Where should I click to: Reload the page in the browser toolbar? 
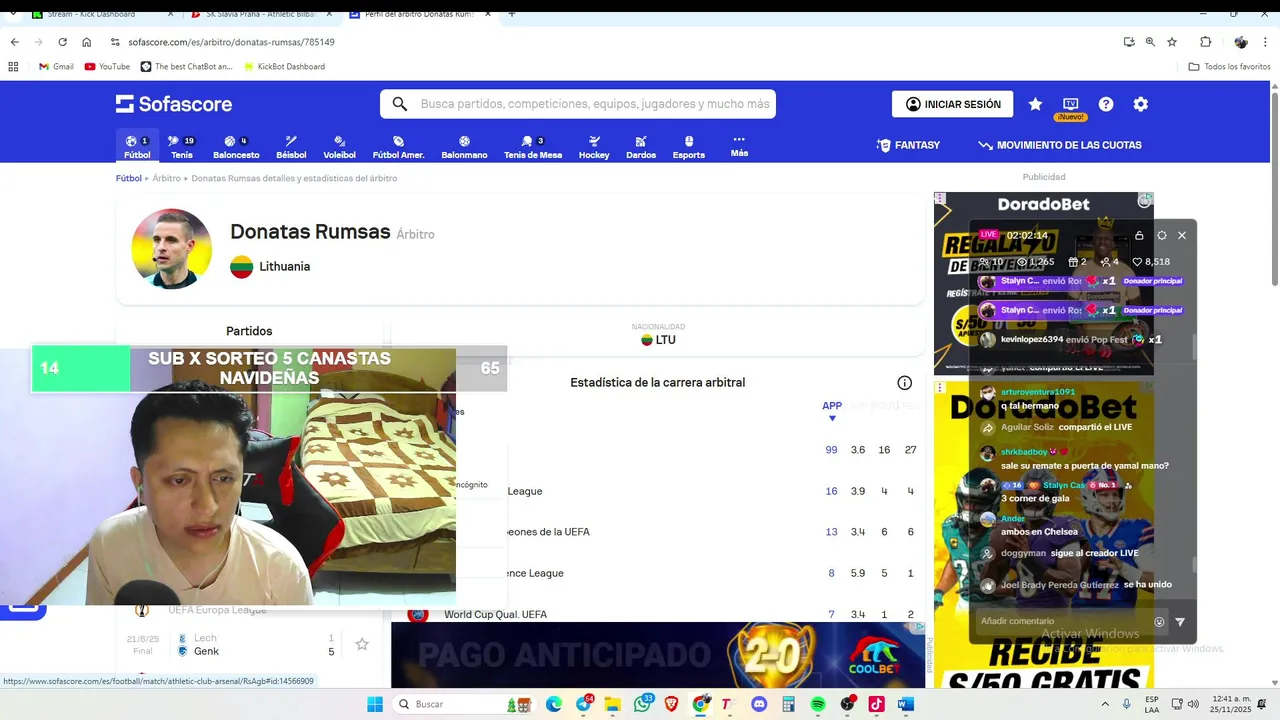[62, 42]
